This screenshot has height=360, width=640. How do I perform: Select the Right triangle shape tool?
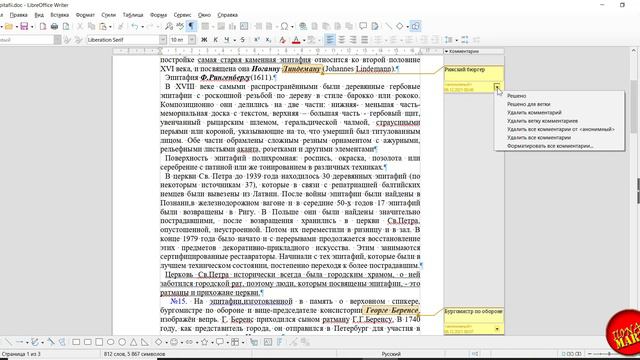[145, 342]
